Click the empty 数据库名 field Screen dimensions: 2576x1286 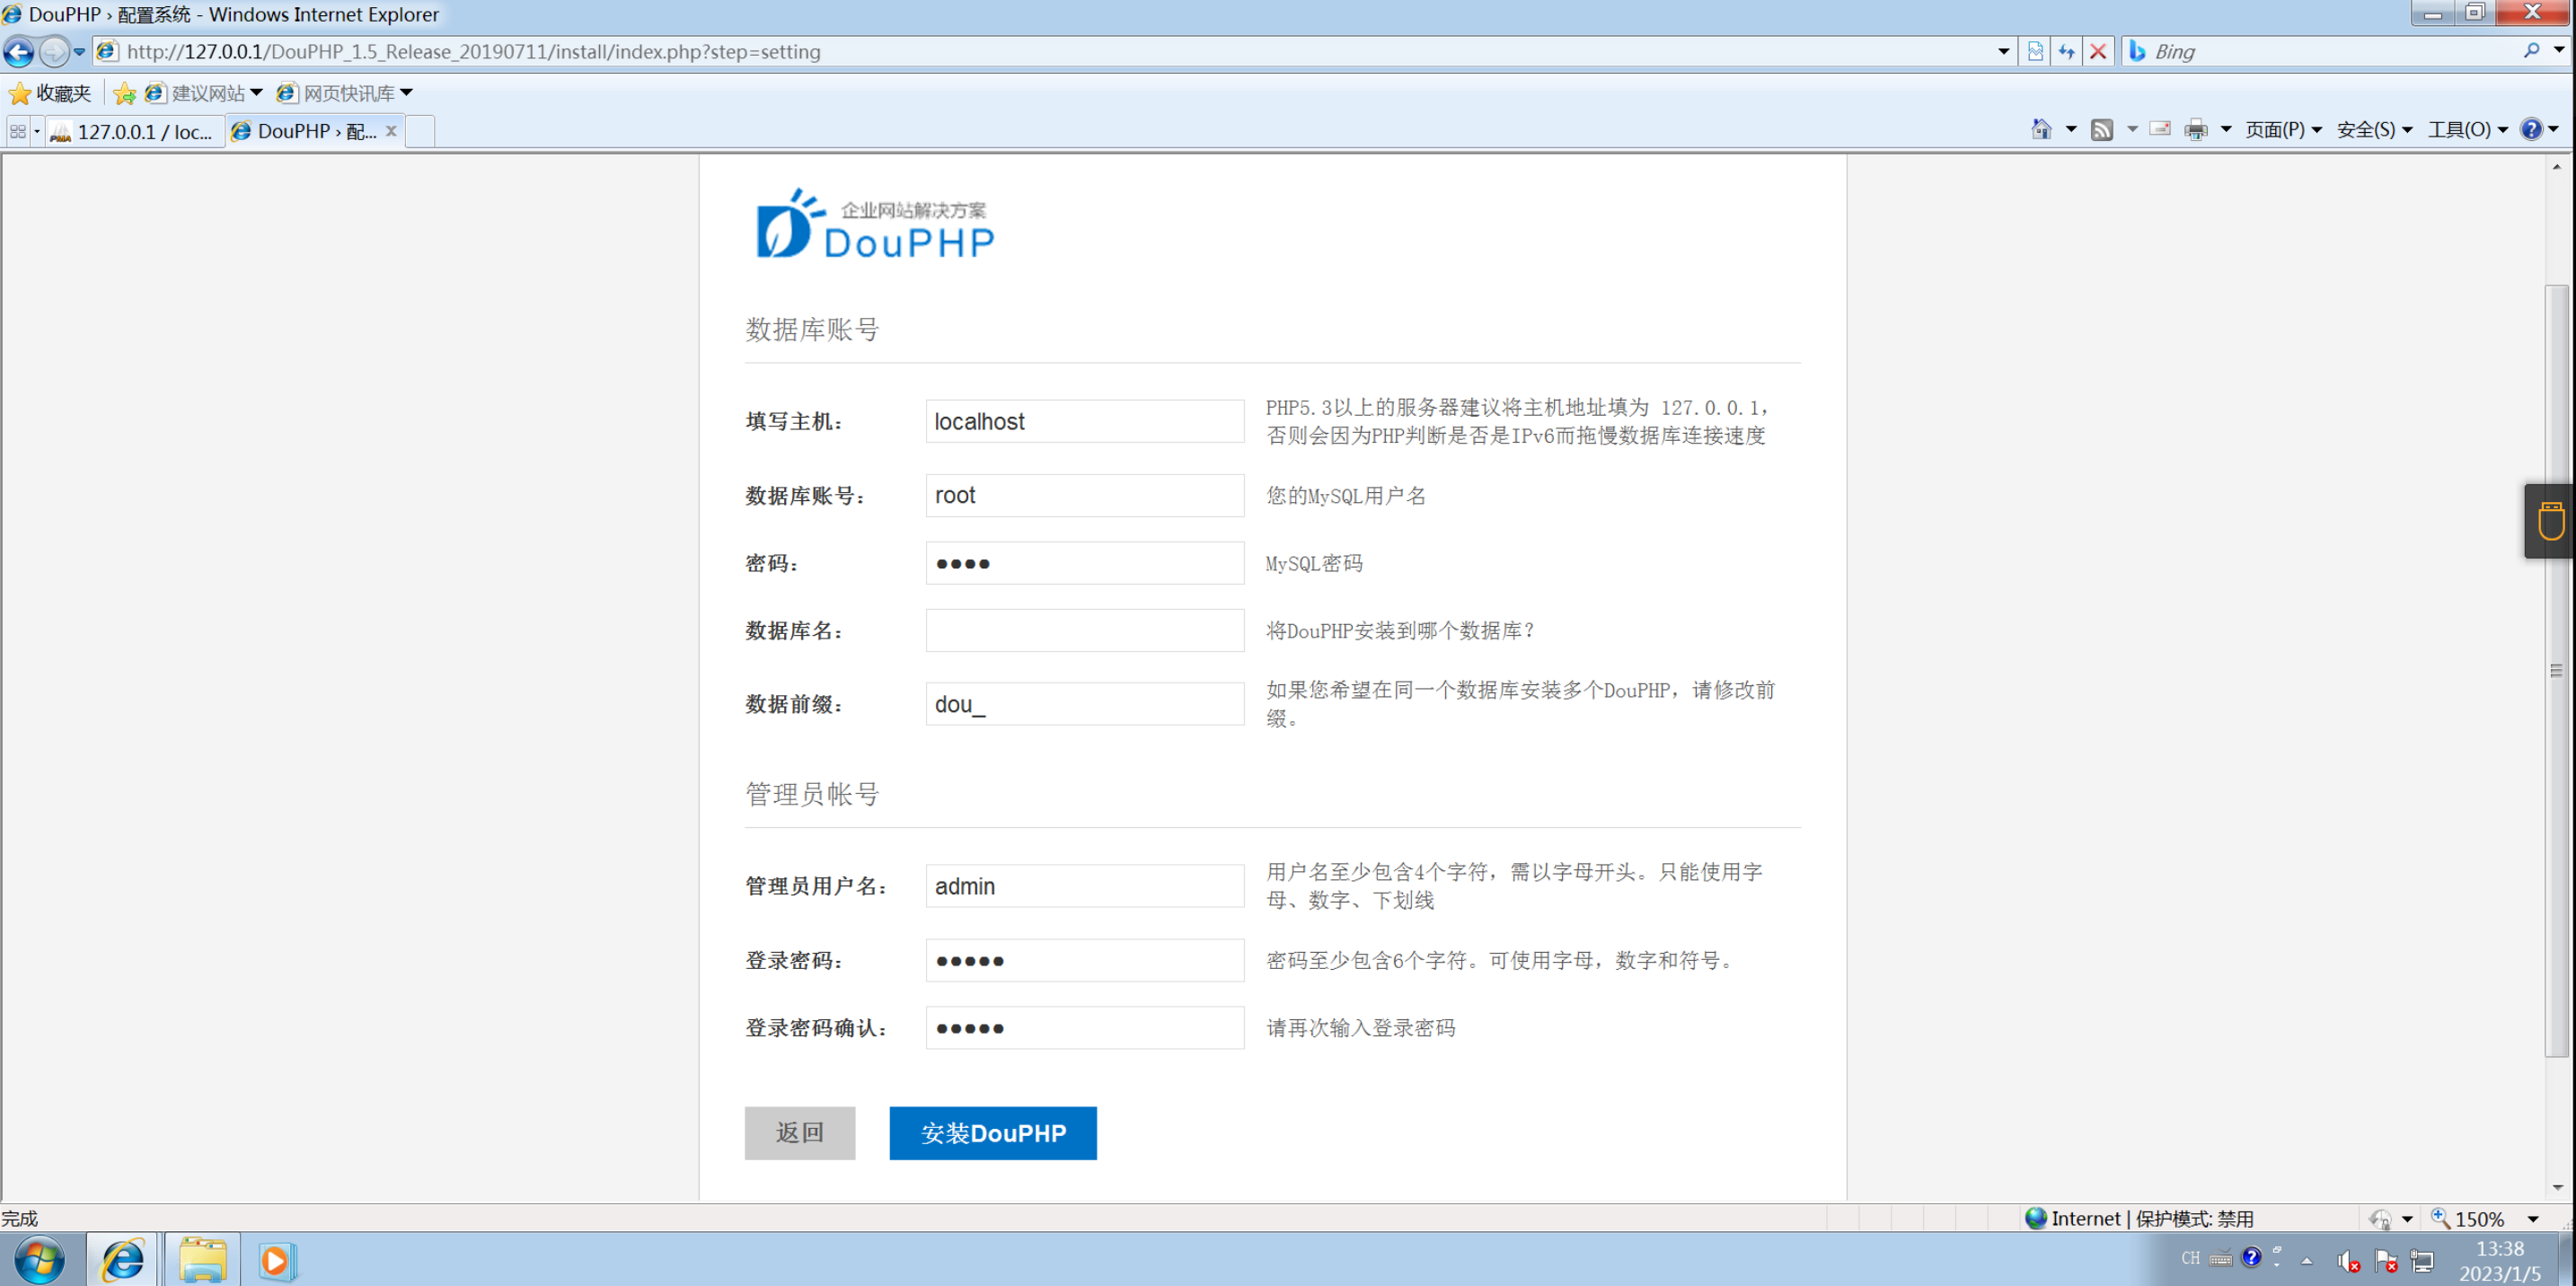click(1084, 630)
